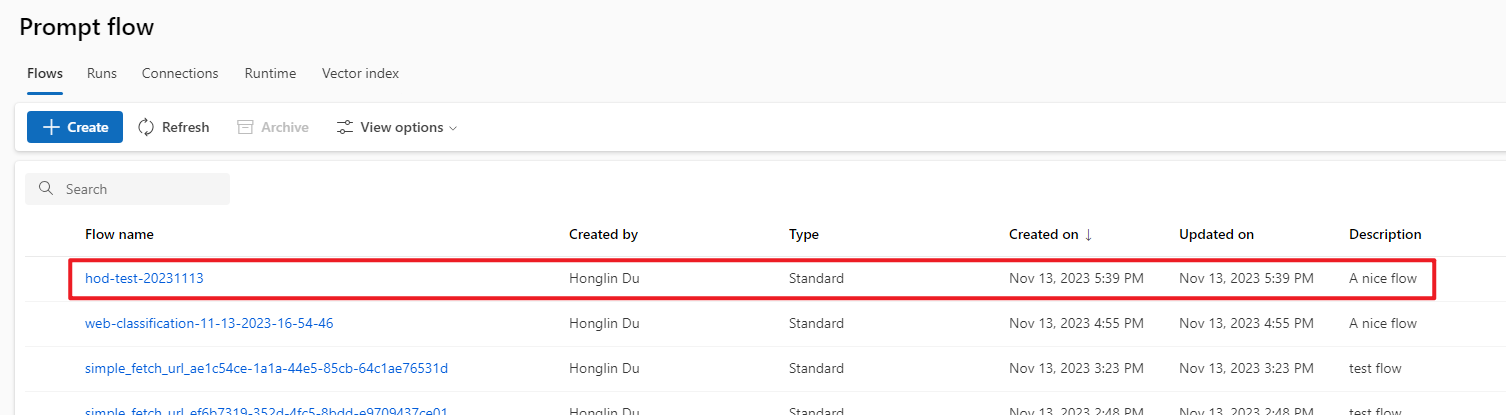Expand the View options chevron
The width and height of the screenshot is (1506, 415).
click(453, 128)
